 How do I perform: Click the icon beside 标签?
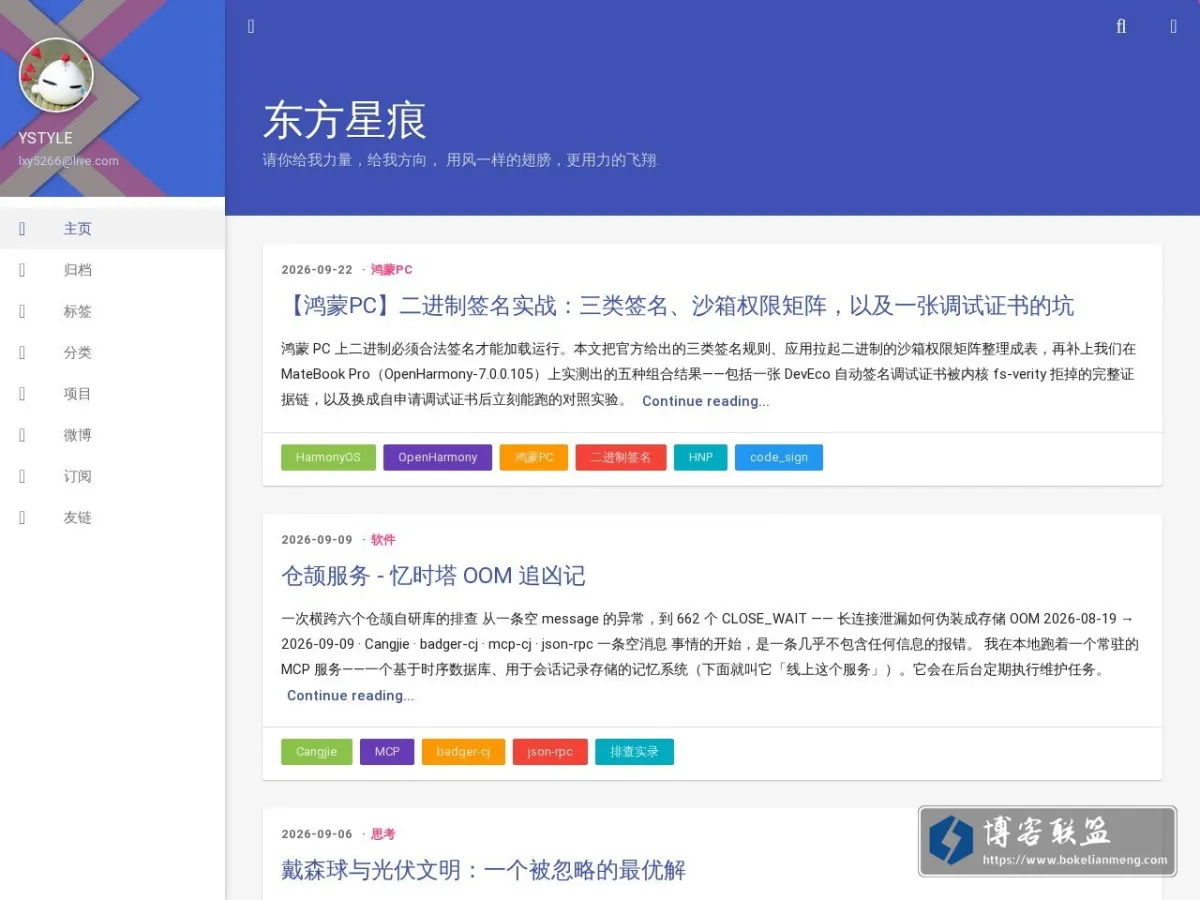click(x=22, y=311)
